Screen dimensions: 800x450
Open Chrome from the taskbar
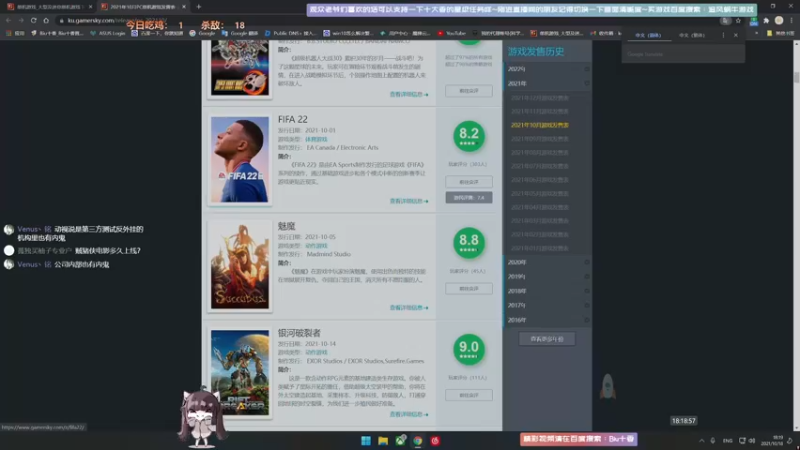(x=418, y=440)
